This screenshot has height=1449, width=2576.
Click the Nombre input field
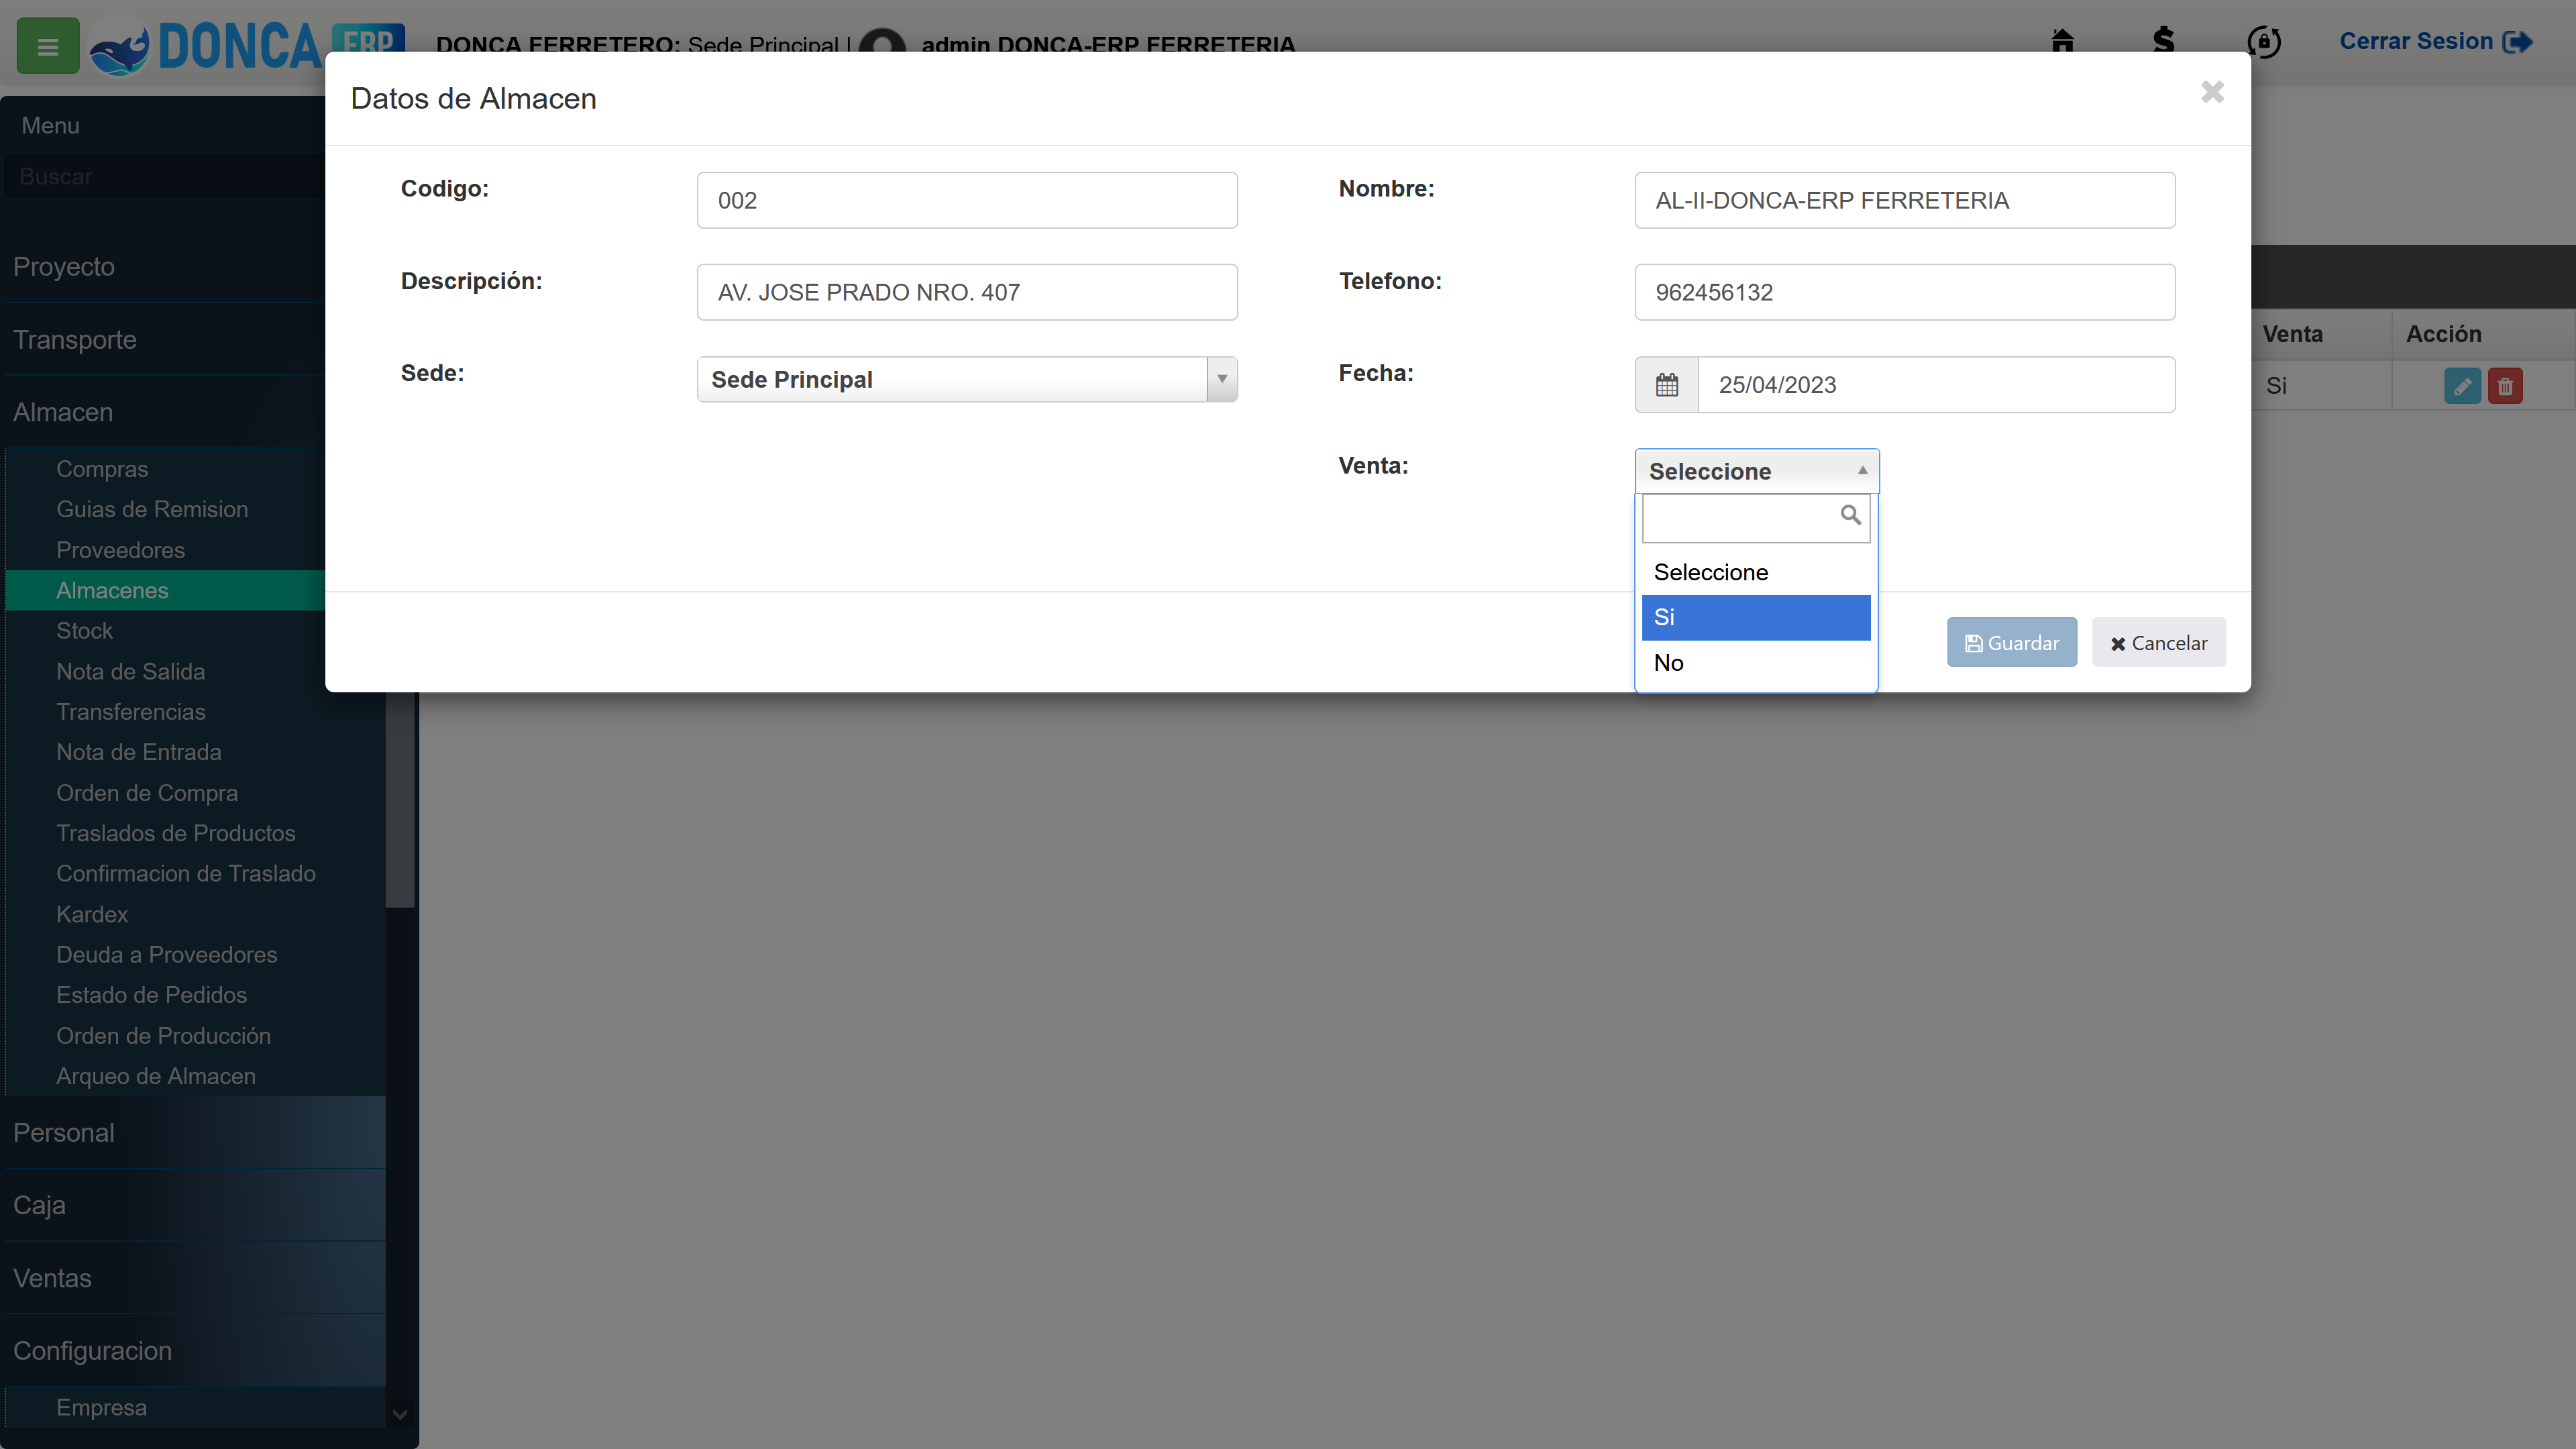pos(1905,200)
